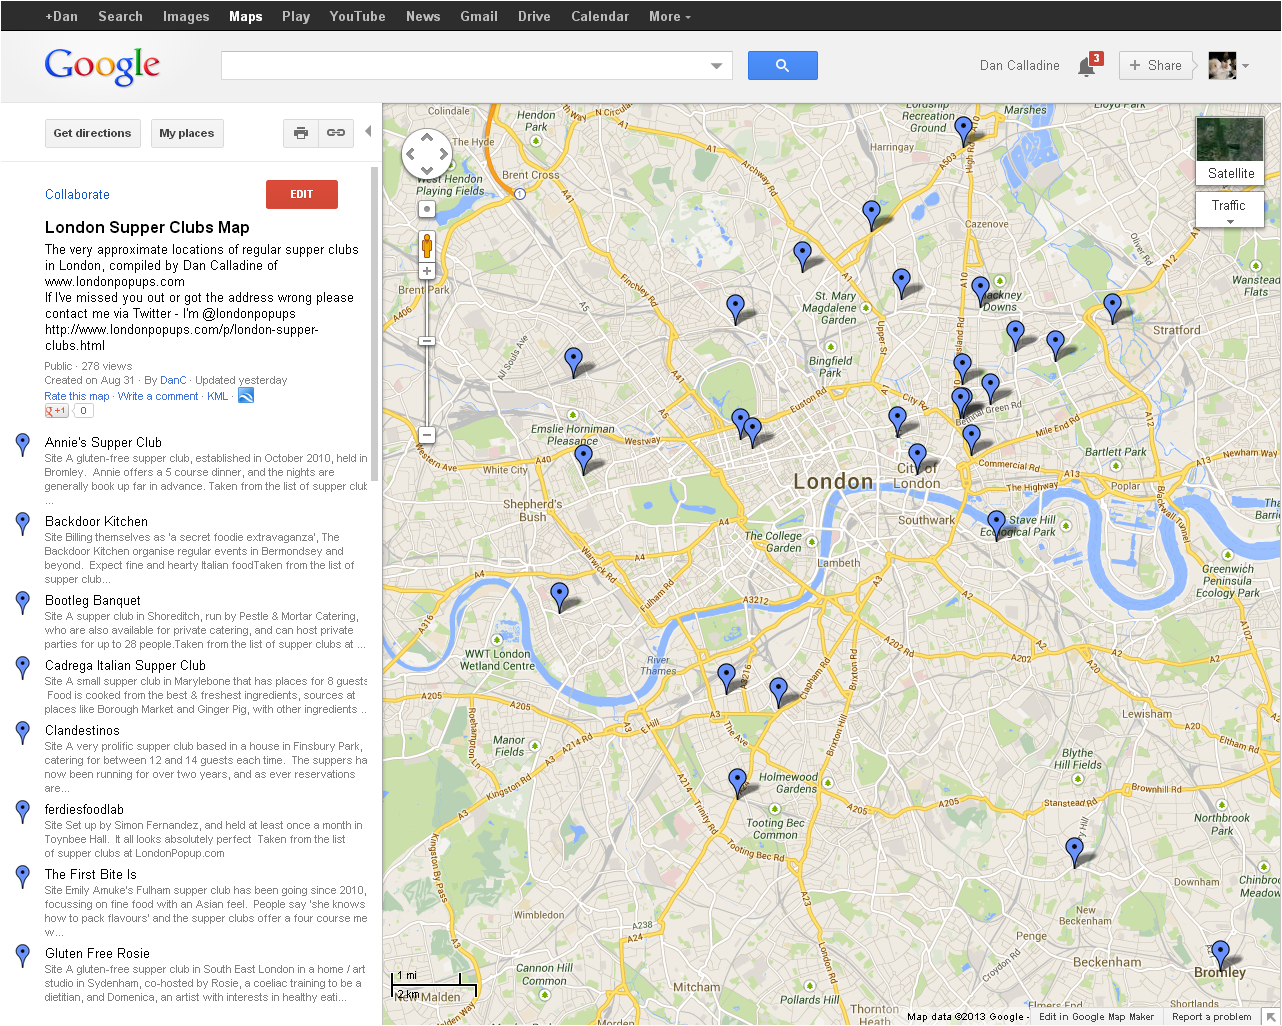
Task: Go to Images in the top bar
Action: pos(186,16)
